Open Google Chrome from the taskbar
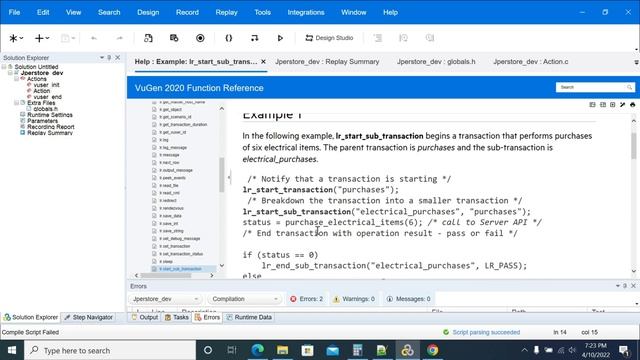Image resolution: width=640 pixels, height=360 pixels. [432, 350]
